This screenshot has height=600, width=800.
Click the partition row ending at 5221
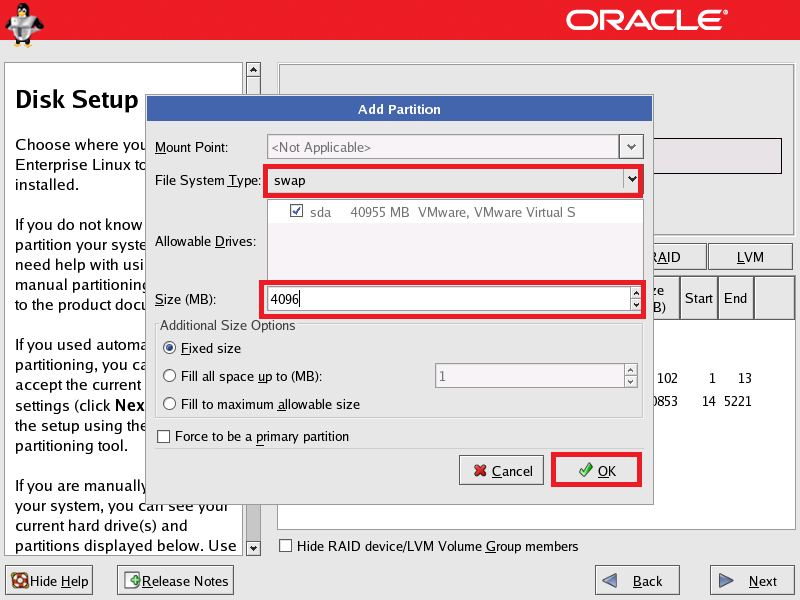723,401
